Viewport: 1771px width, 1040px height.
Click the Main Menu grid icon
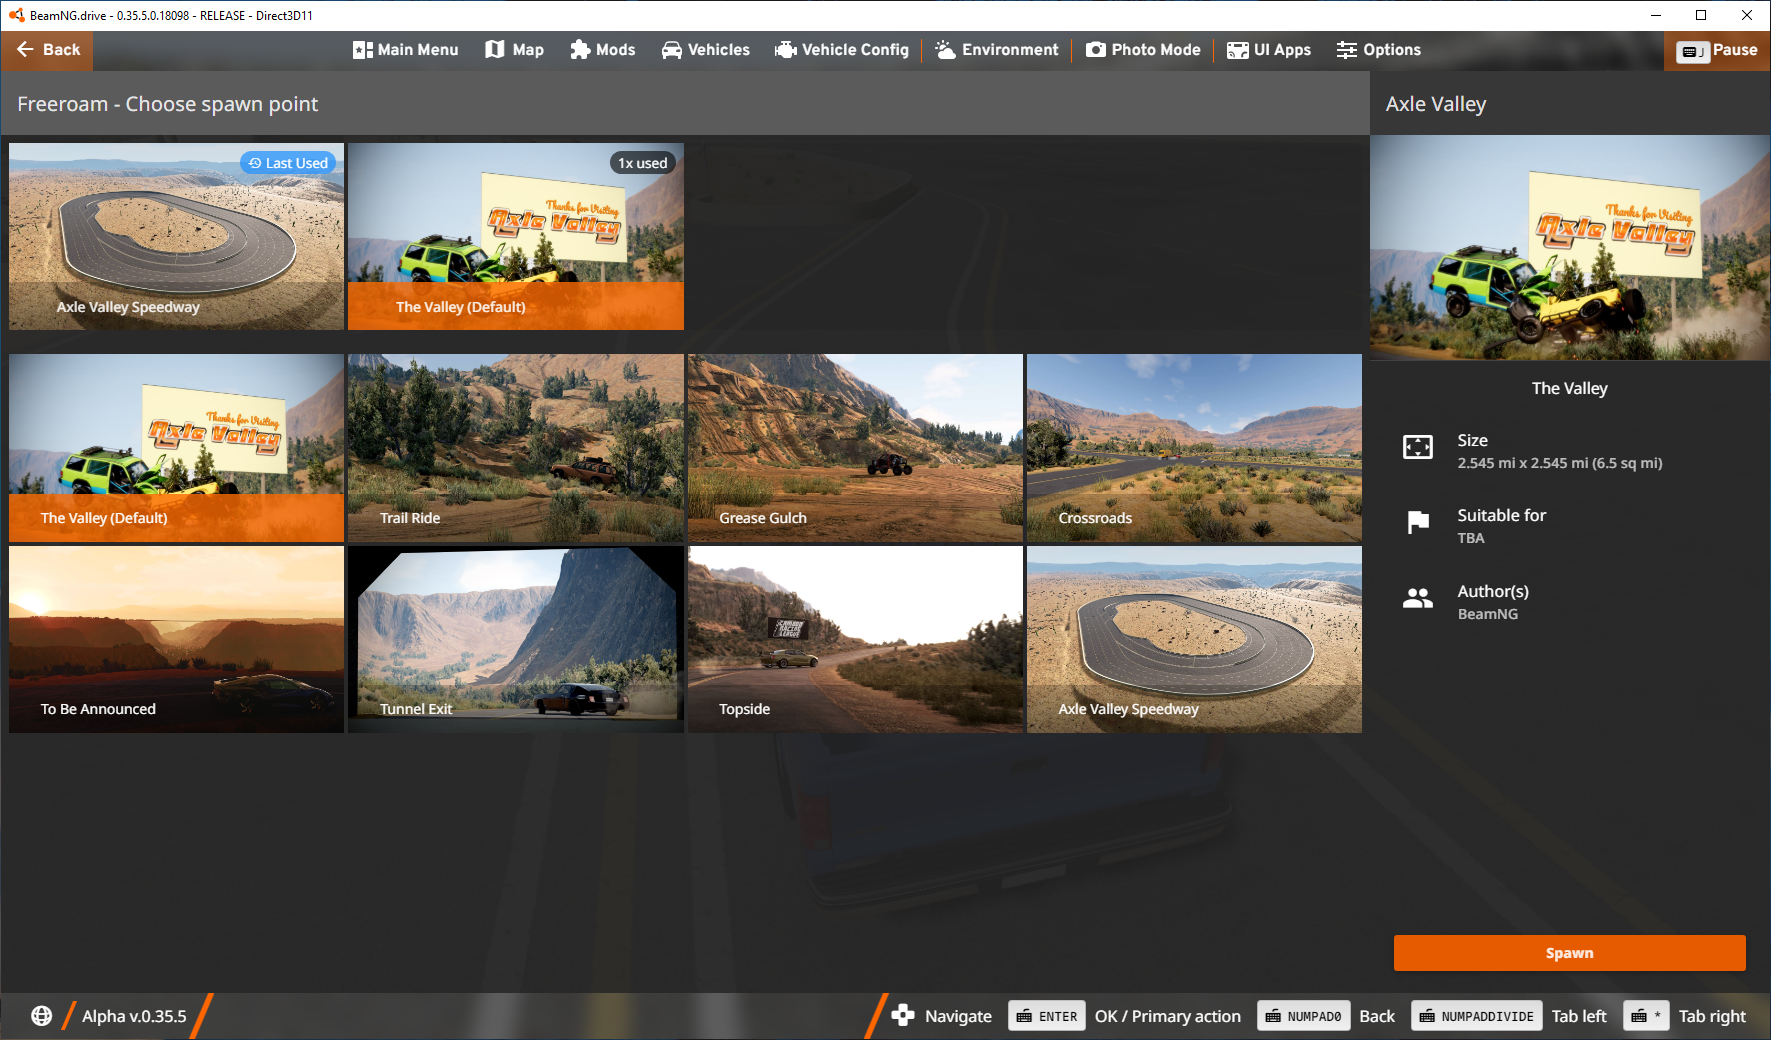[x=362, y=50]
